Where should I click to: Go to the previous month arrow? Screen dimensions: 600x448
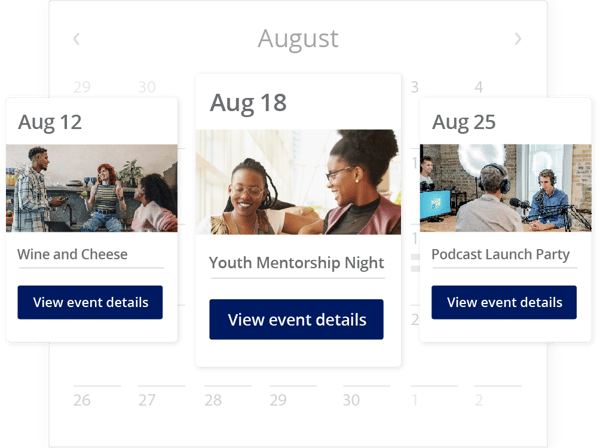tap(76, 39)
